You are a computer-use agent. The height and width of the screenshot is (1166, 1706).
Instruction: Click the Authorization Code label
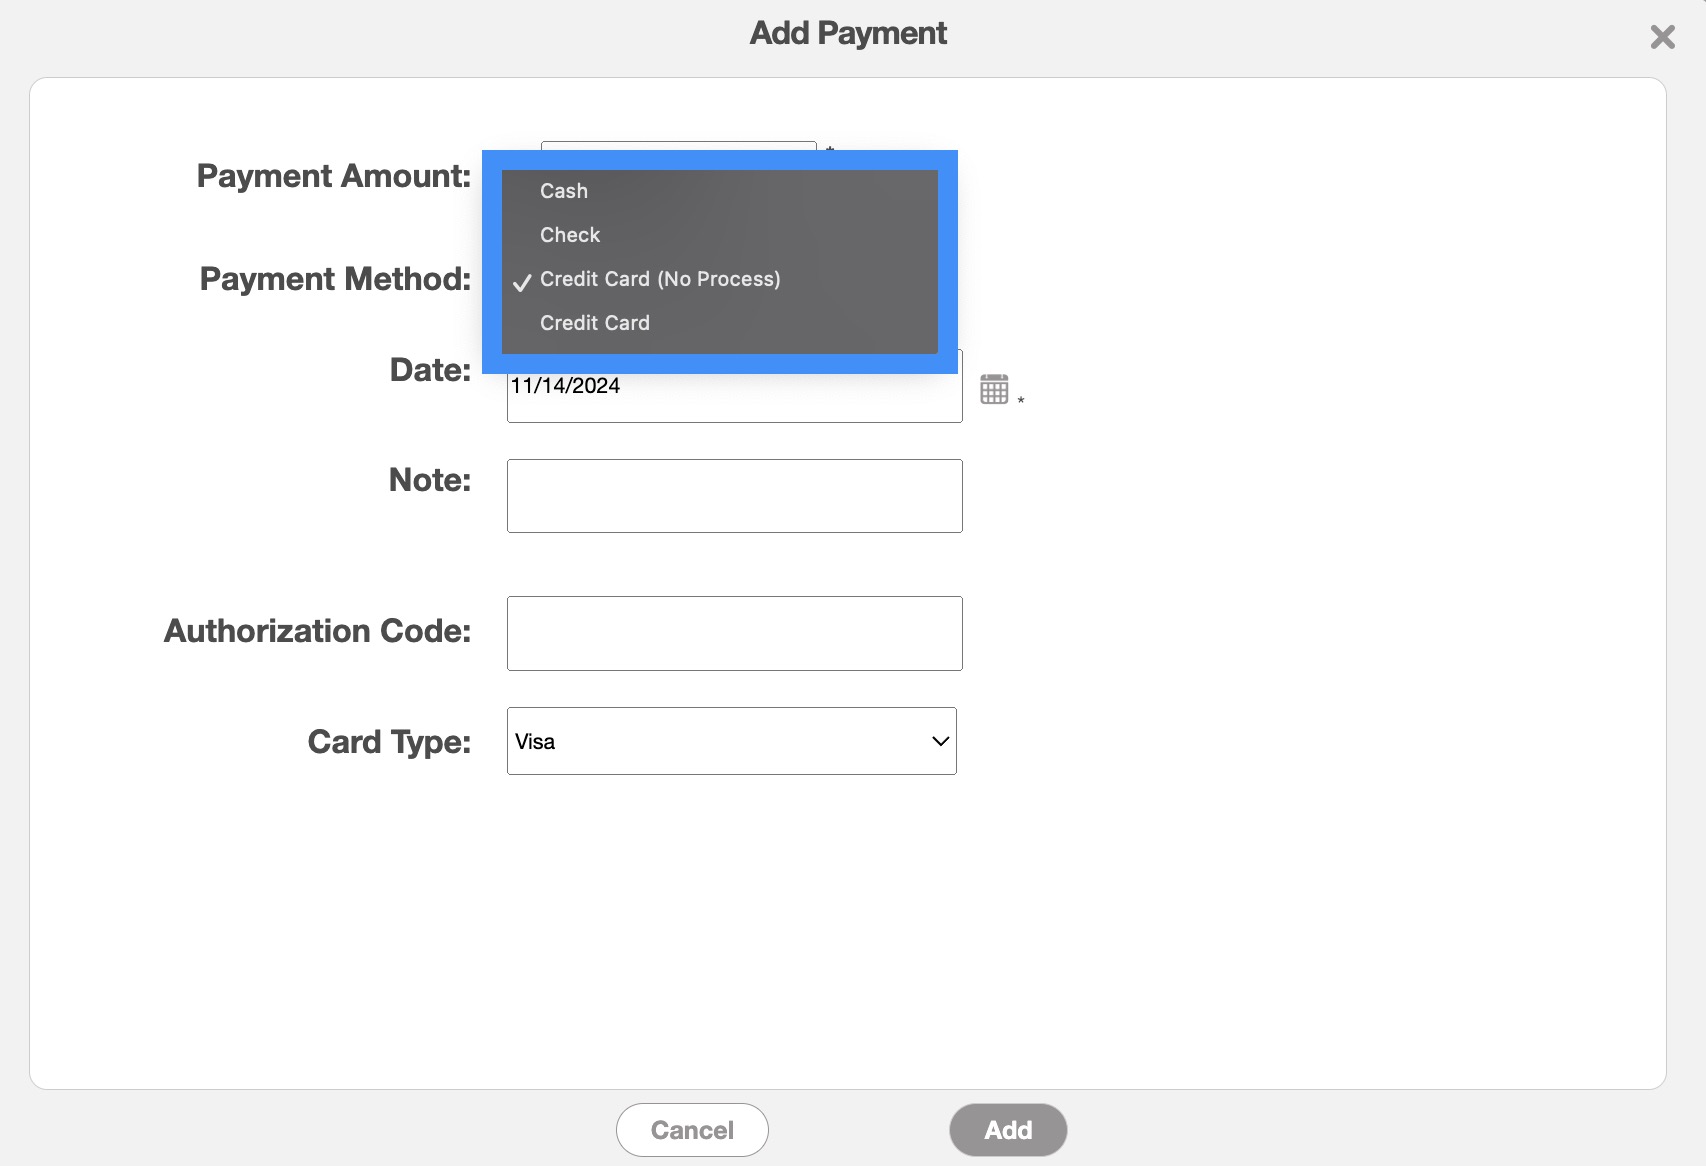(x=317, y=631)
